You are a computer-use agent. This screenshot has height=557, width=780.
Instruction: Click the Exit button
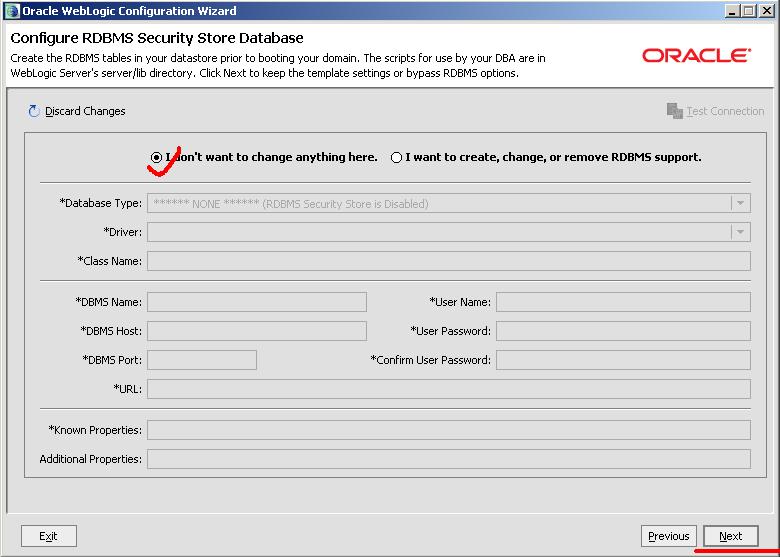(x=49, y=536)
